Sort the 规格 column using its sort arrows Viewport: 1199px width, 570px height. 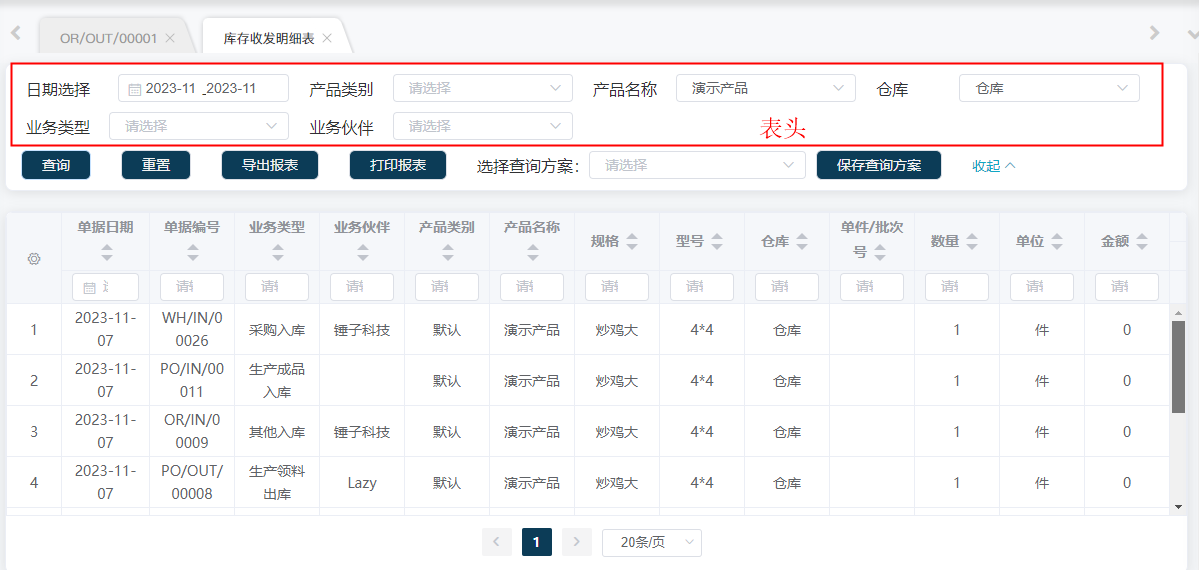[x=632, y=242]
